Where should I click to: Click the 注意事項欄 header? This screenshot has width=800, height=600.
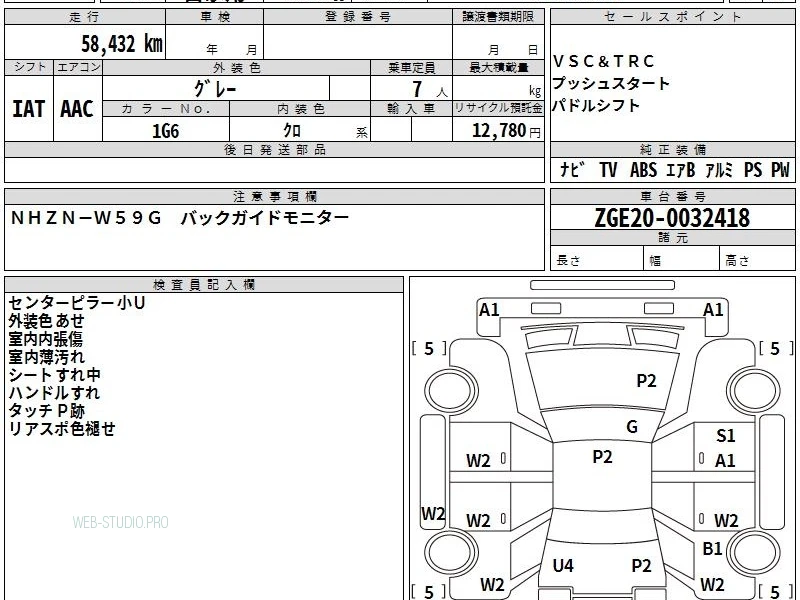click(x=274, y=196)
